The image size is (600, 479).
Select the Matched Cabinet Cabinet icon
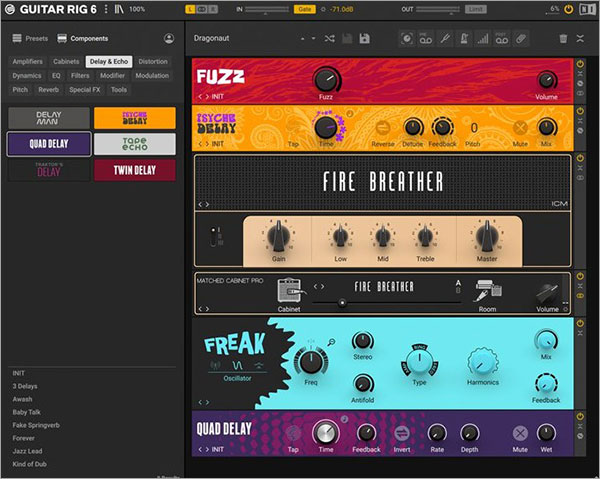click(290, 291)
